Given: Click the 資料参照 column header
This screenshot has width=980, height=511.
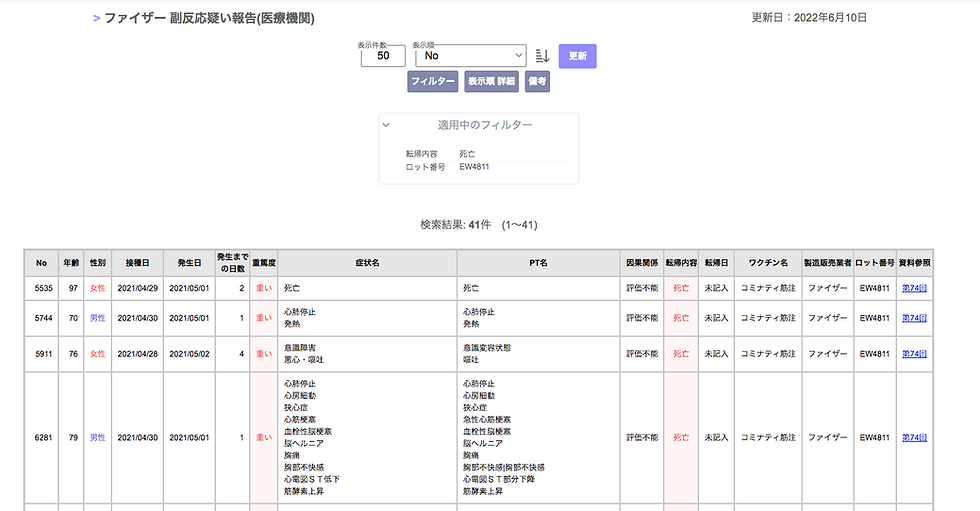Looking at the screenshot, I should click(x=915, y=263).
